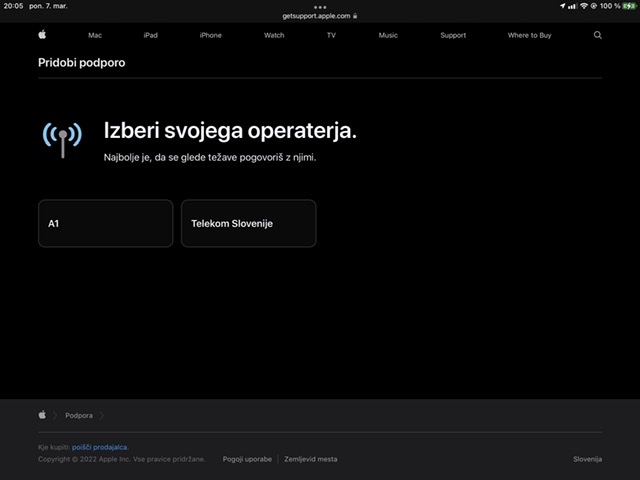Open the Support menu item
This screenshot has height=480, width=640.
click(x=453, y=35)
